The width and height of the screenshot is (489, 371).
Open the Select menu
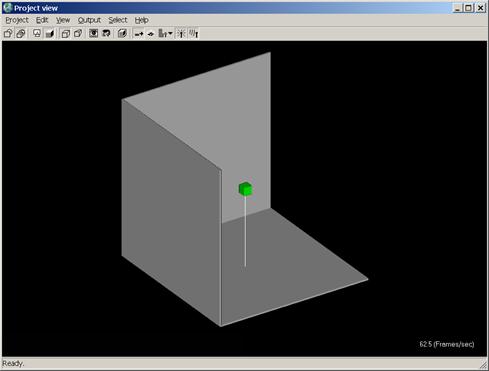[118, 20]
